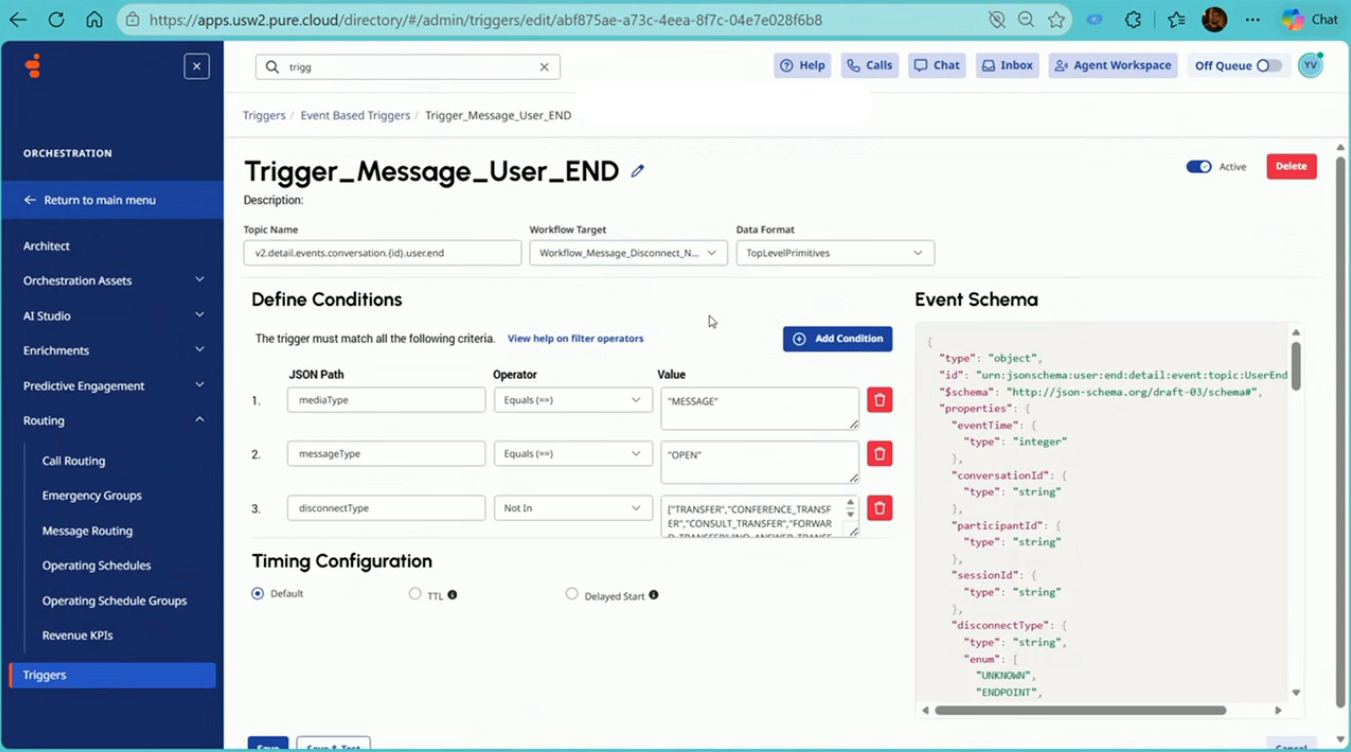Click user avatar YV in header
Image resolution: width=1351 pixels, height=752 pixels.
click(1310, 65)
